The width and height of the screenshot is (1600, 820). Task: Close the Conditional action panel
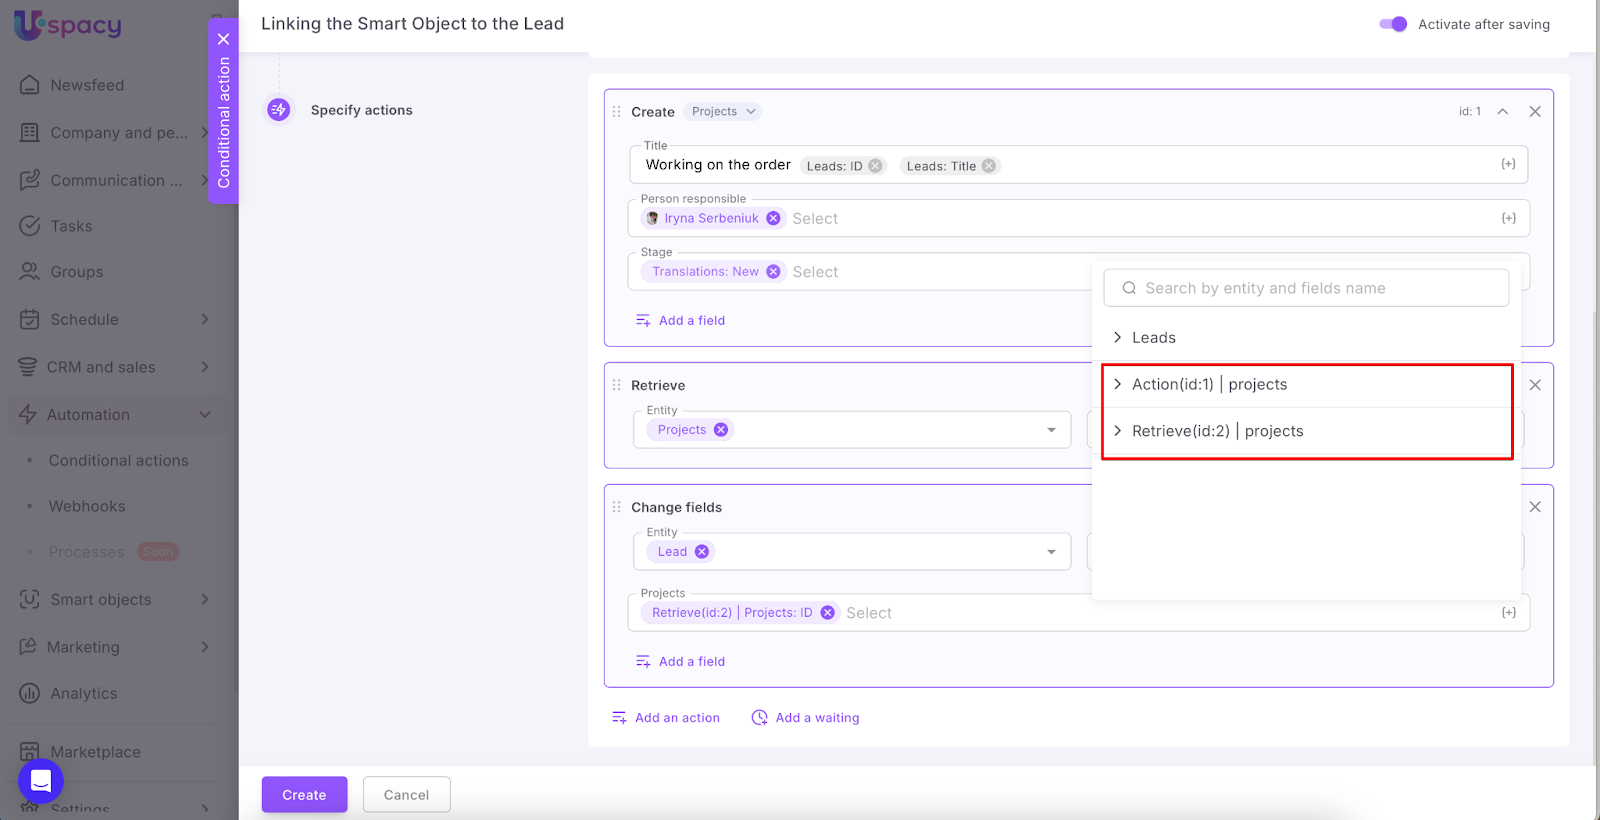pos(223,39)
